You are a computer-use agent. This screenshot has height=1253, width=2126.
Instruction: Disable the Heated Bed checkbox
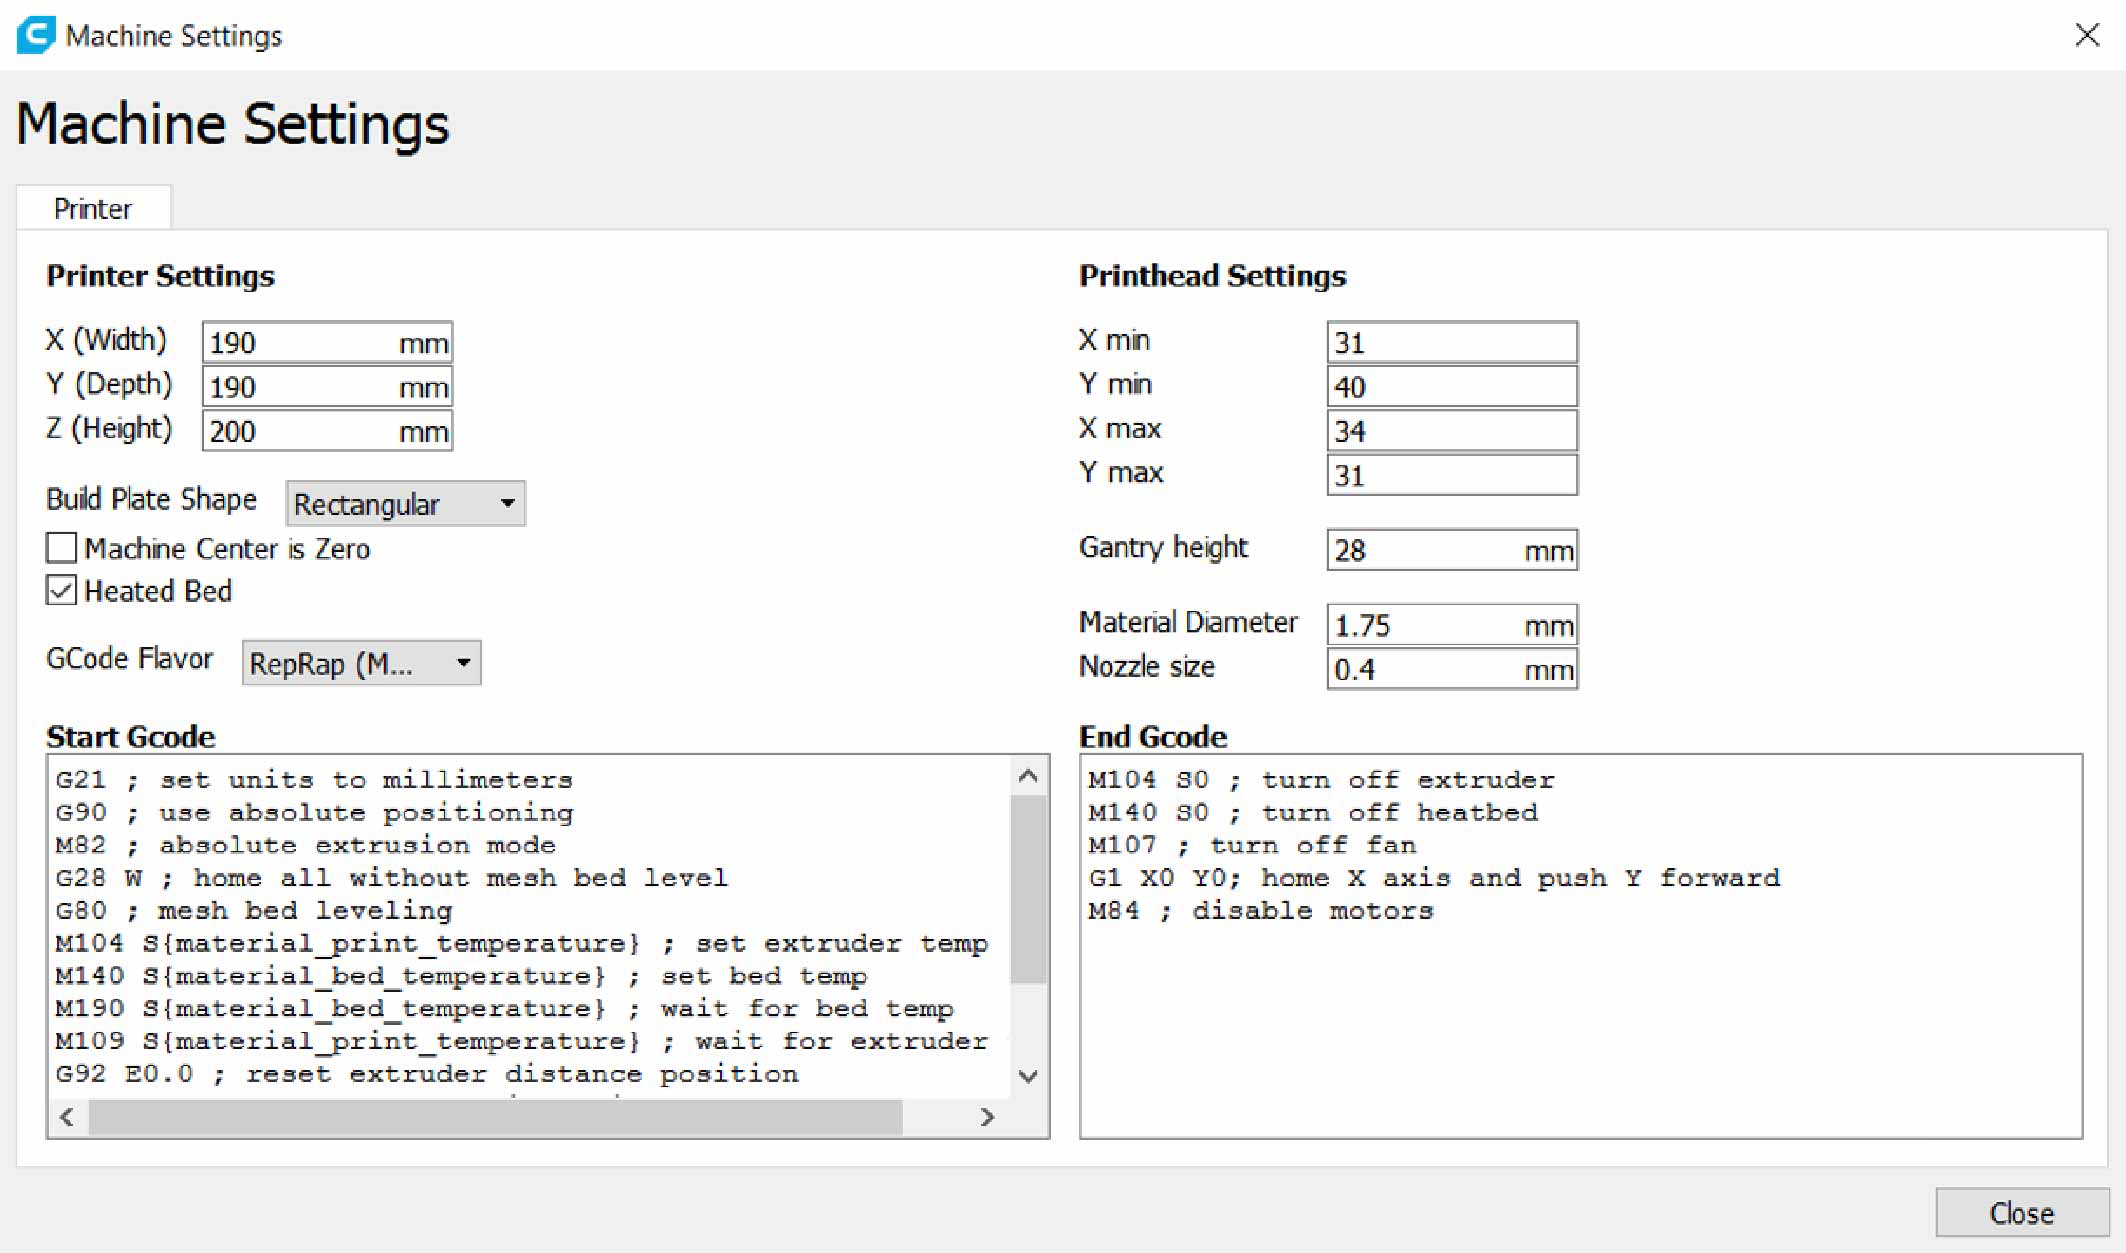[x=62, y=591]
